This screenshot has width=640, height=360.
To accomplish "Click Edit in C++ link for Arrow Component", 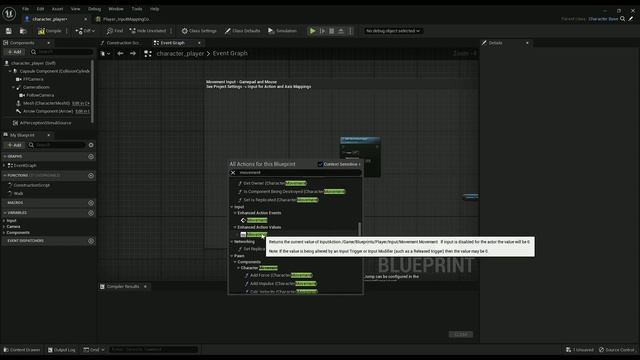I will point(82,111).
